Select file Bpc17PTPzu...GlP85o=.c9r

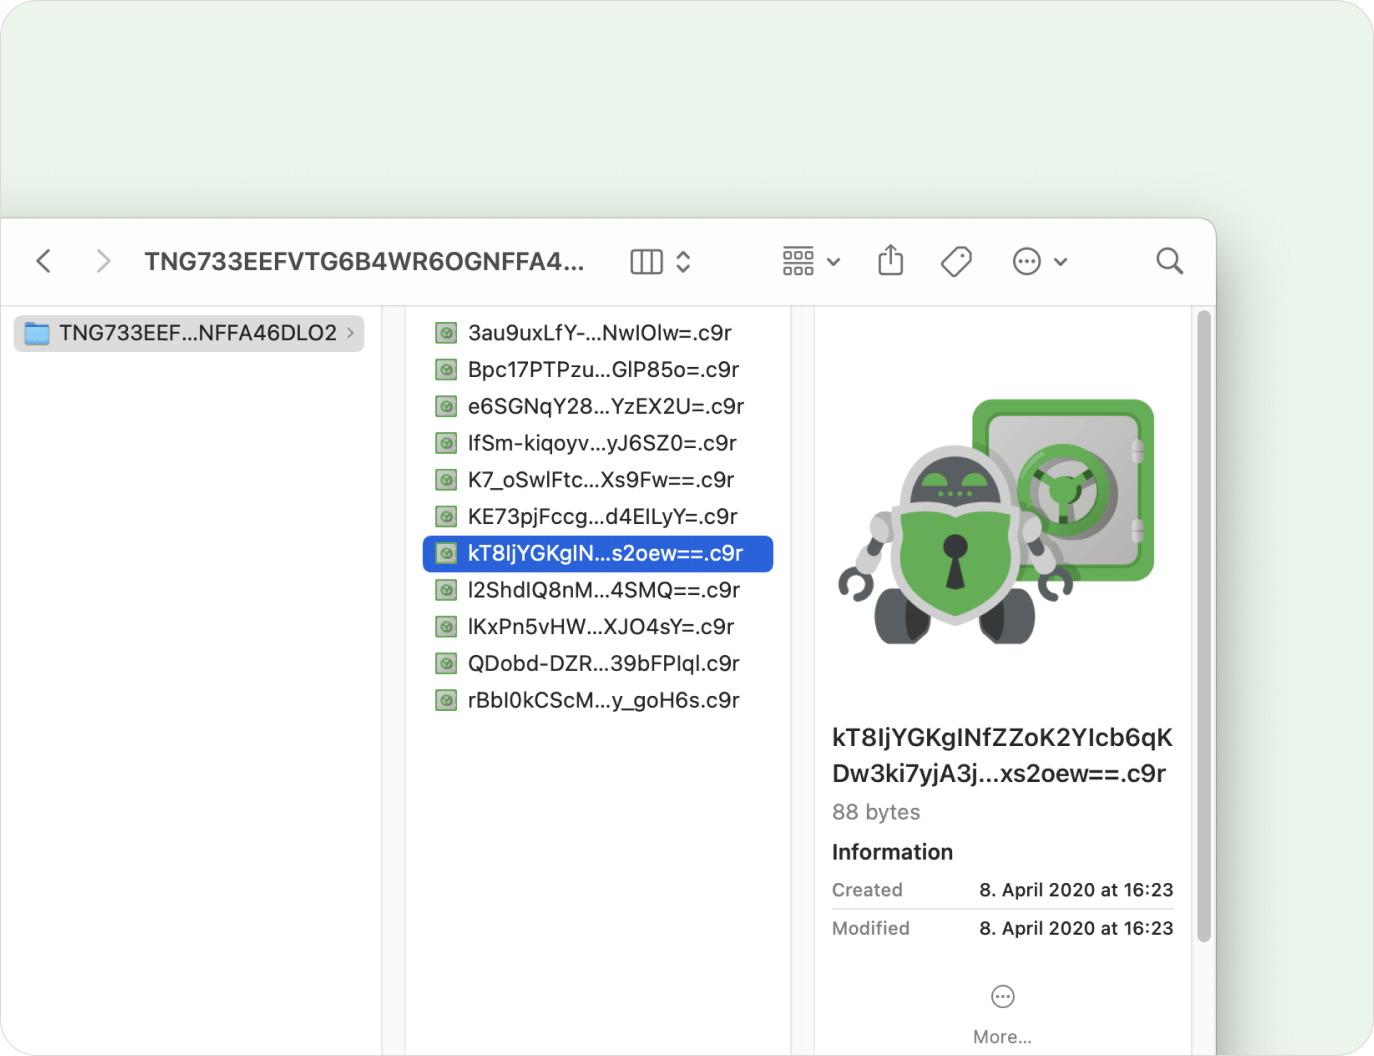[598, 370]
